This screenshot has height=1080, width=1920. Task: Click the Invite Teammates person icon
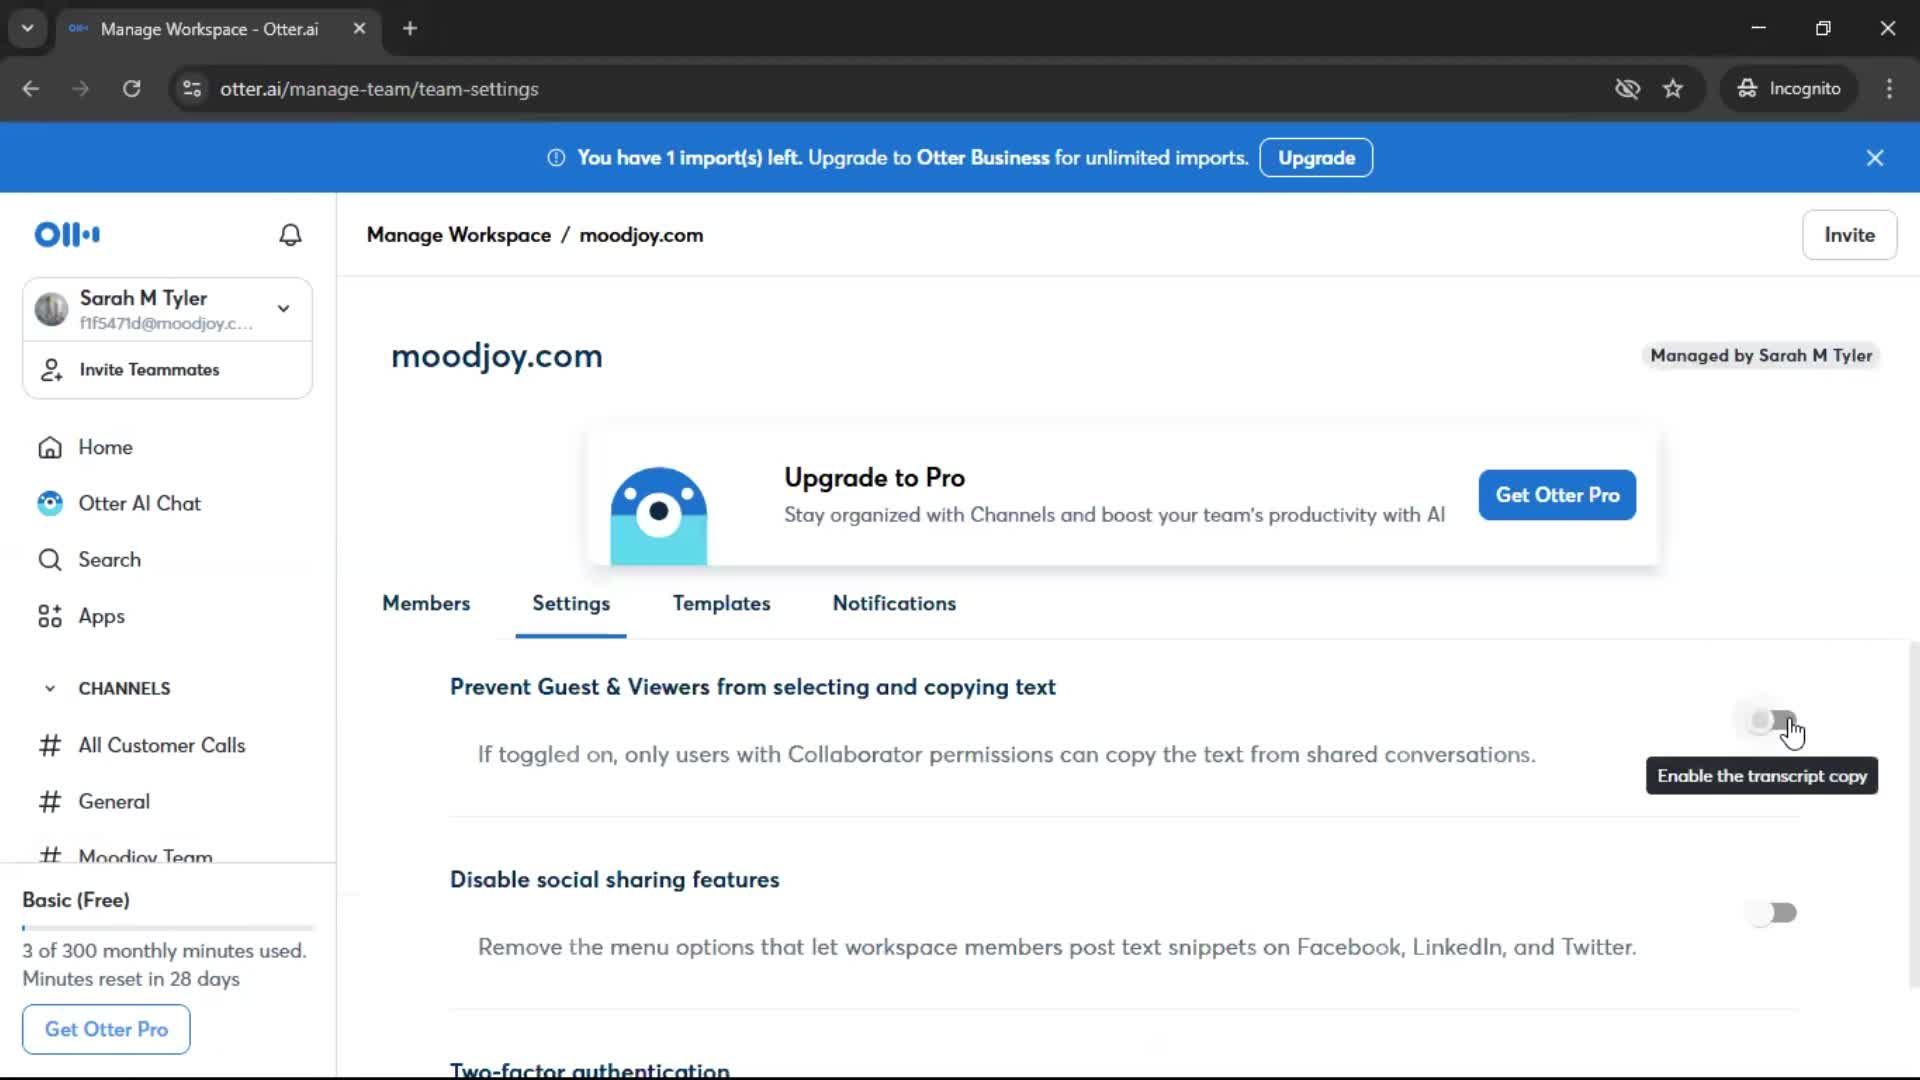[x=51, y=370]
